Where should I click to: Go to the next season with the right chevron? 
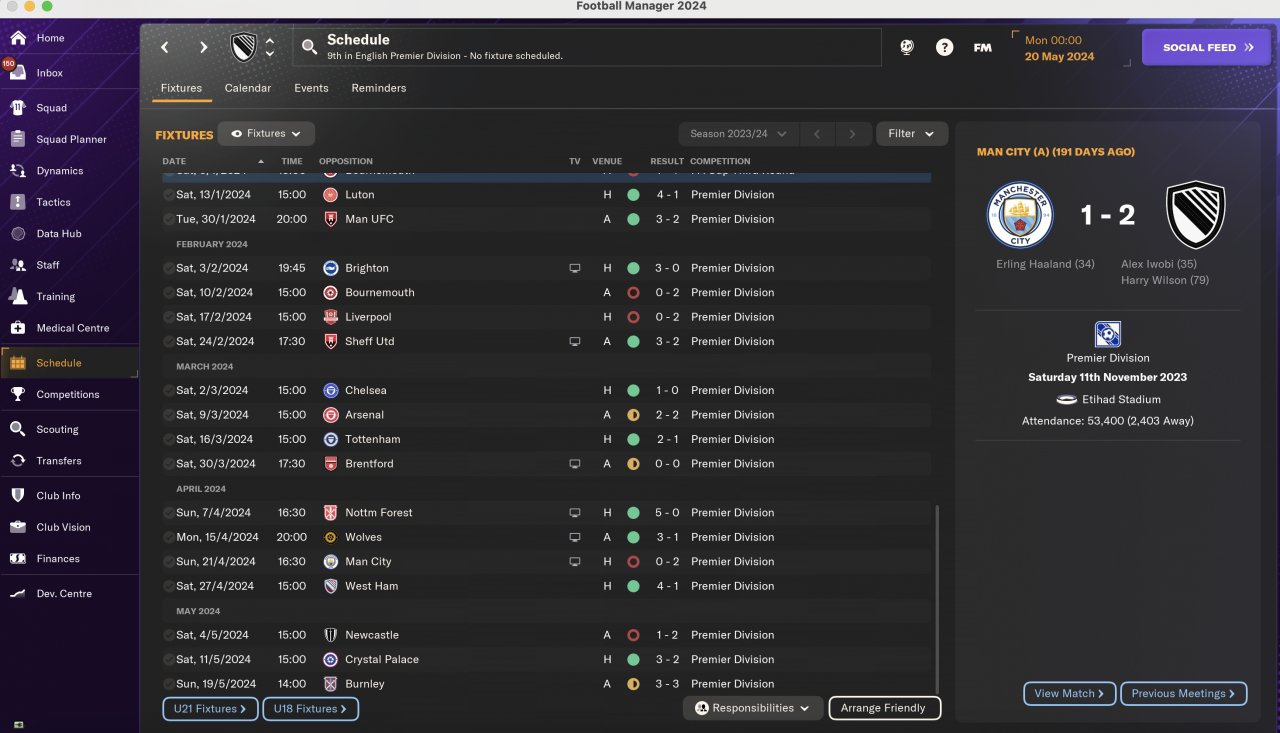(x=852, y=134)
